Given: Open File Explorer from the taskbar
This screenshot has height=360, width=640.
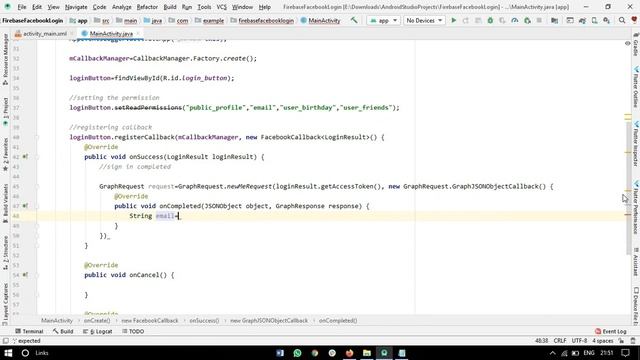Looking at the screenshot, I should pyautogui.click(x=367, y=353).
